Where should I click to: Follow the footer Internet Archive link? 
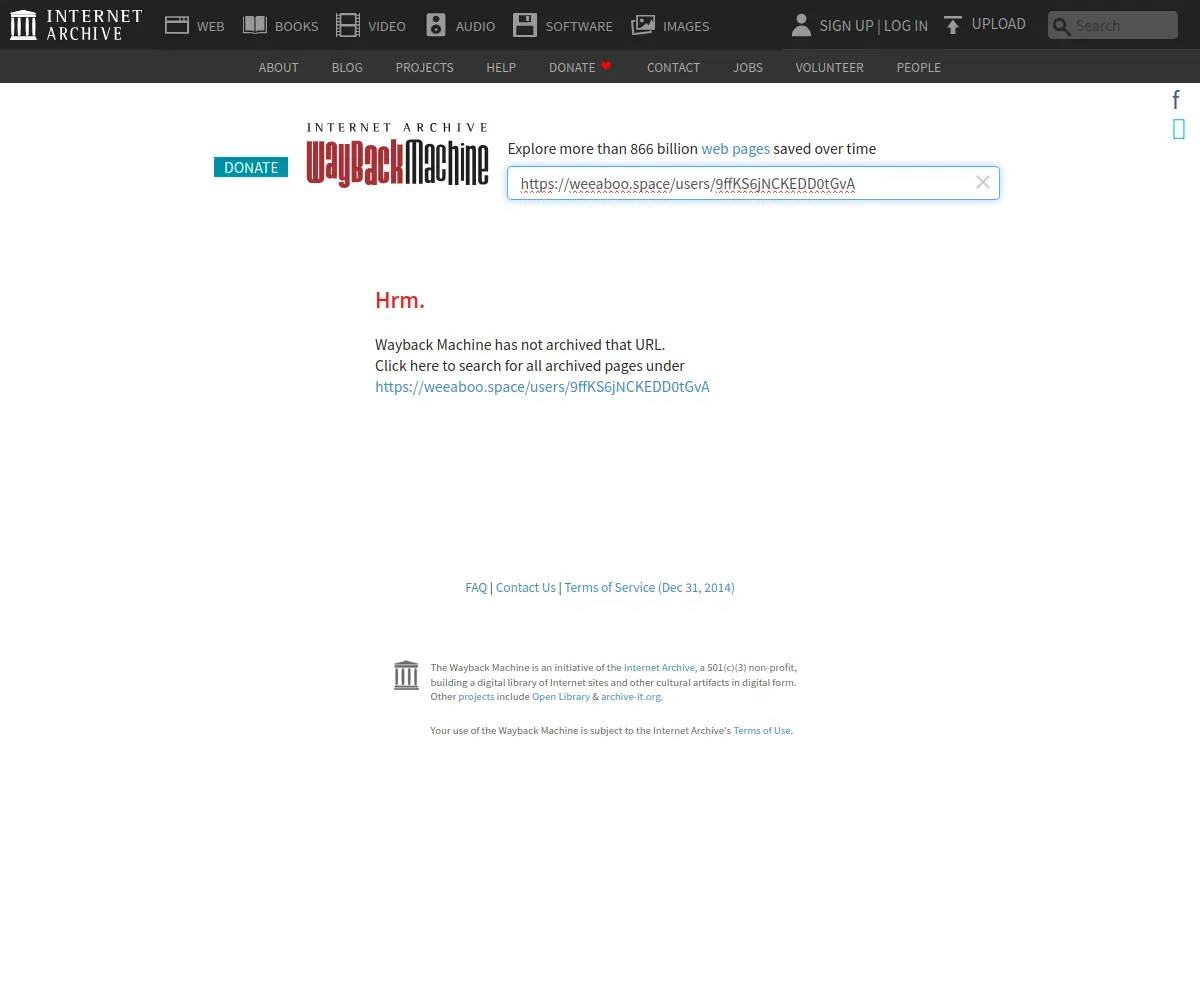tap(659, 668)
